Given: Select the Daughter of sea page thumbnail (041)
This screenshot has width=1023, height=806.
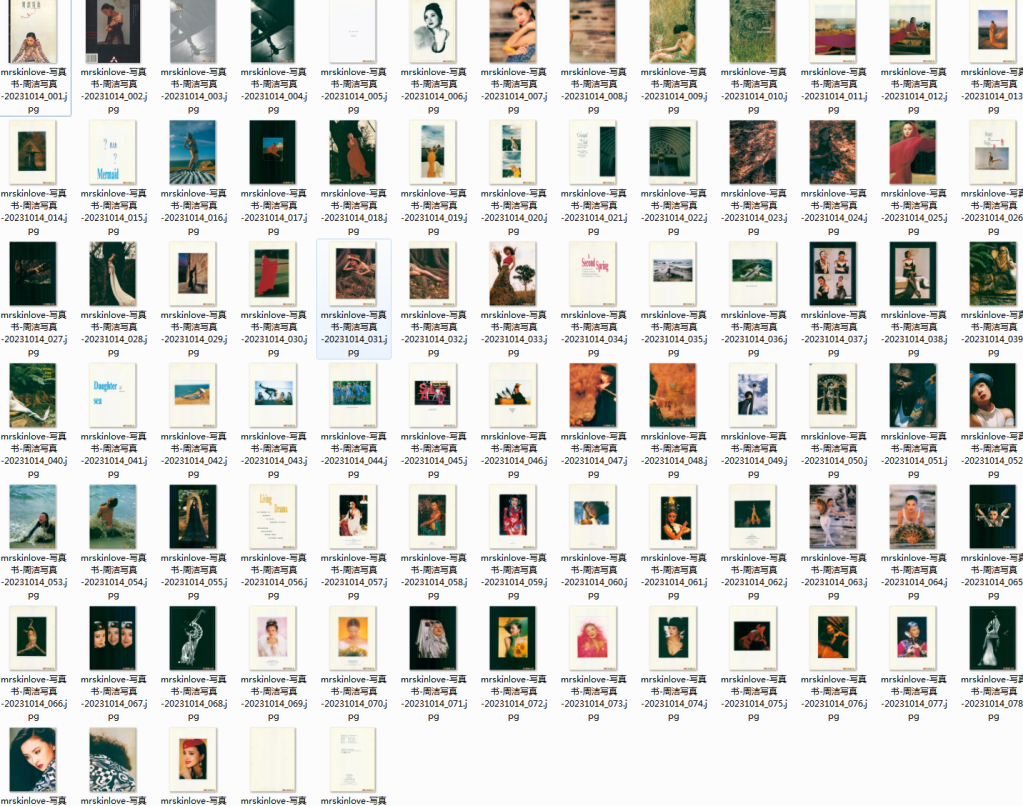Looking at the screenshot, I should (x=113, y=395).
